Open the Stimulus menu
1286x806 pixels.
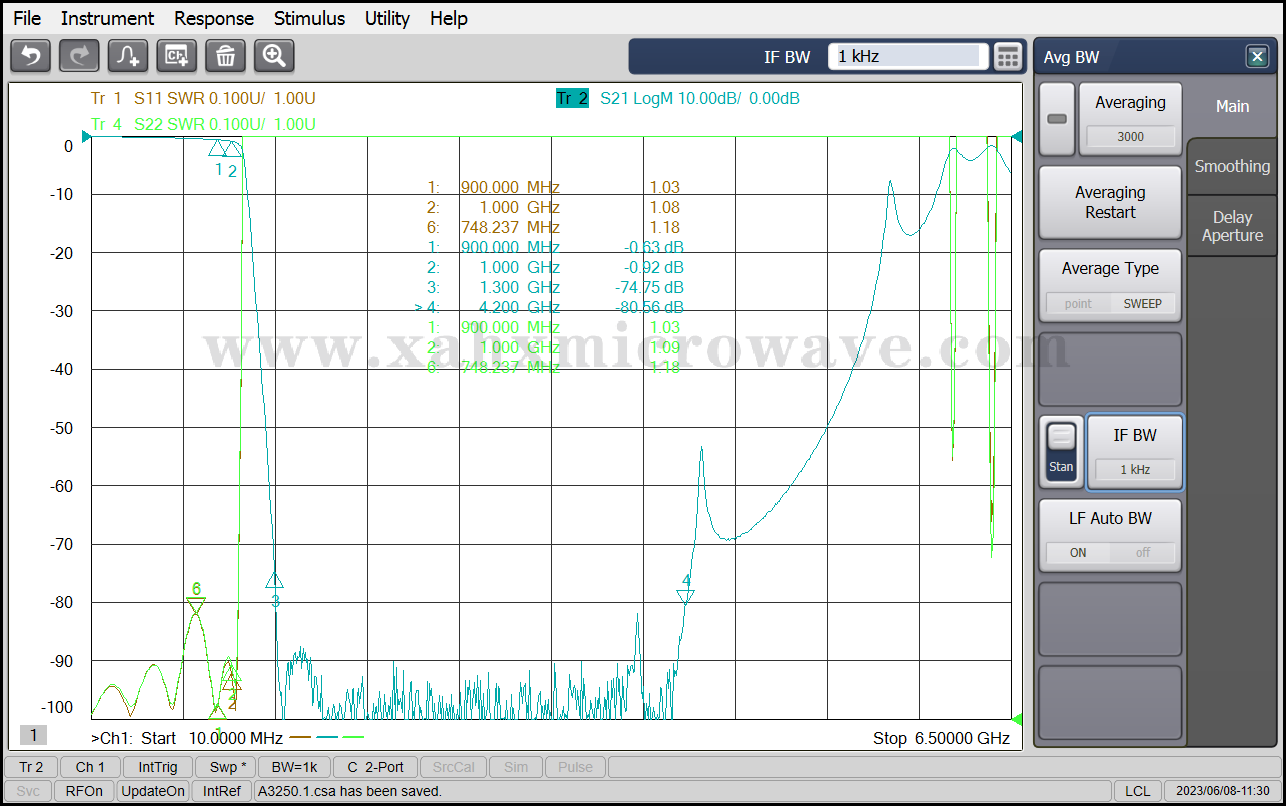(309, 18)
